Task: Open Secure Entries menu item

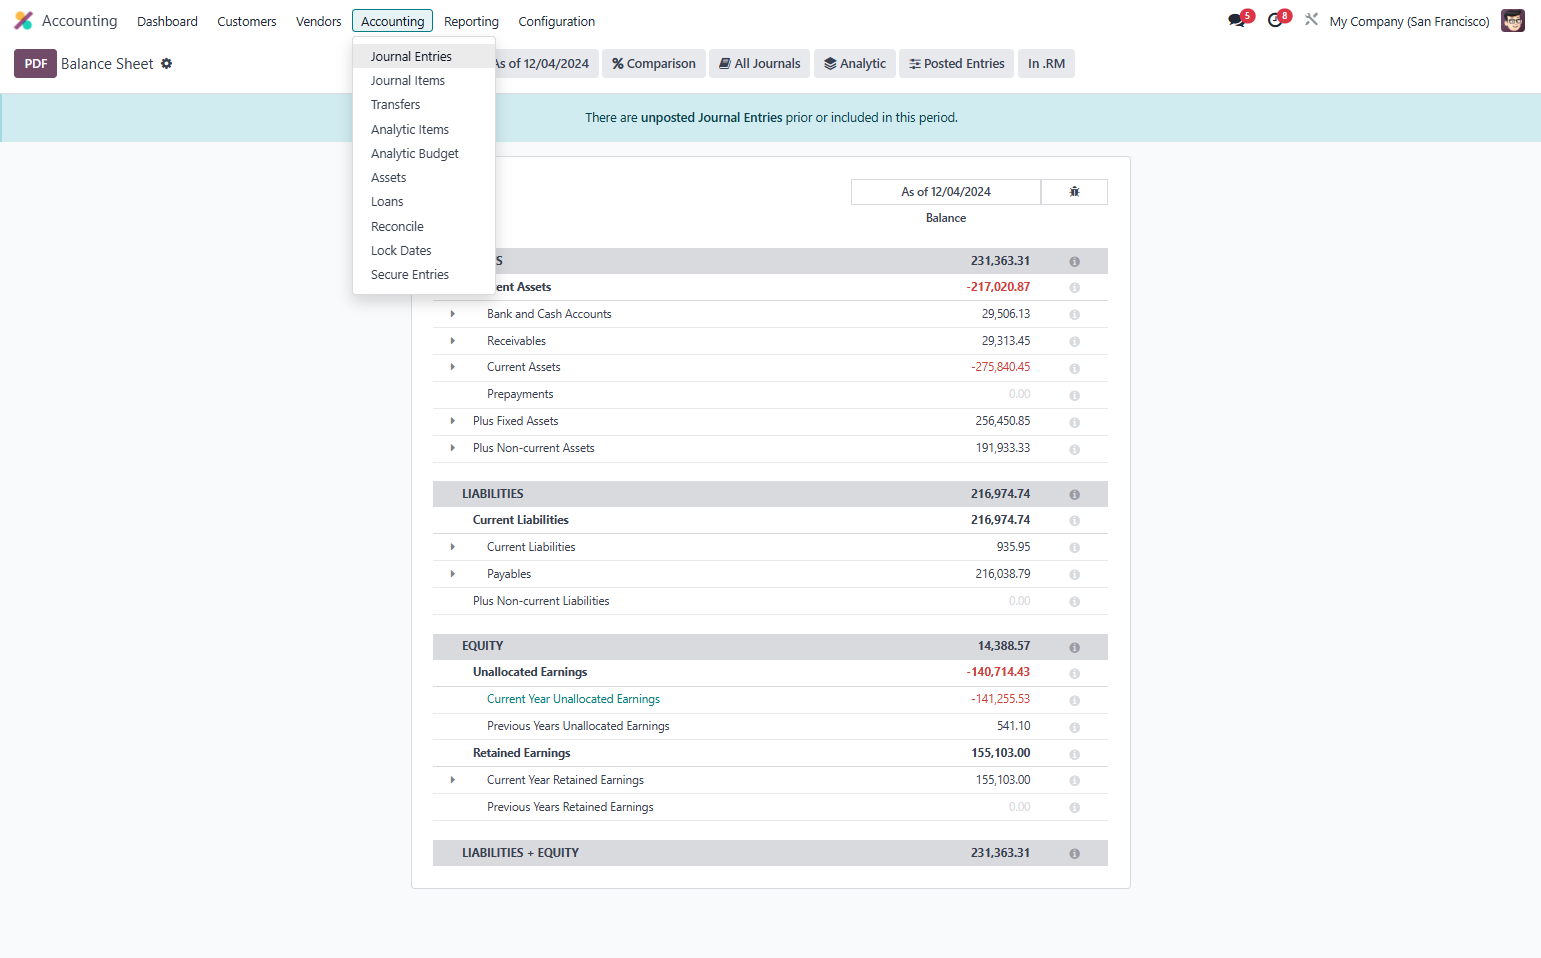Action: coord(424,275)
